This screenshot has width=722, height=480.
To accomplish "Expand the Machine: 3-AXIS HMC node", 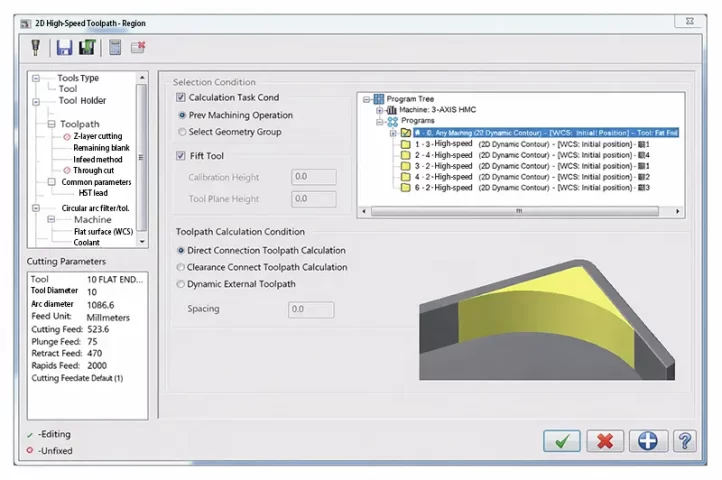I will [379, 110].
